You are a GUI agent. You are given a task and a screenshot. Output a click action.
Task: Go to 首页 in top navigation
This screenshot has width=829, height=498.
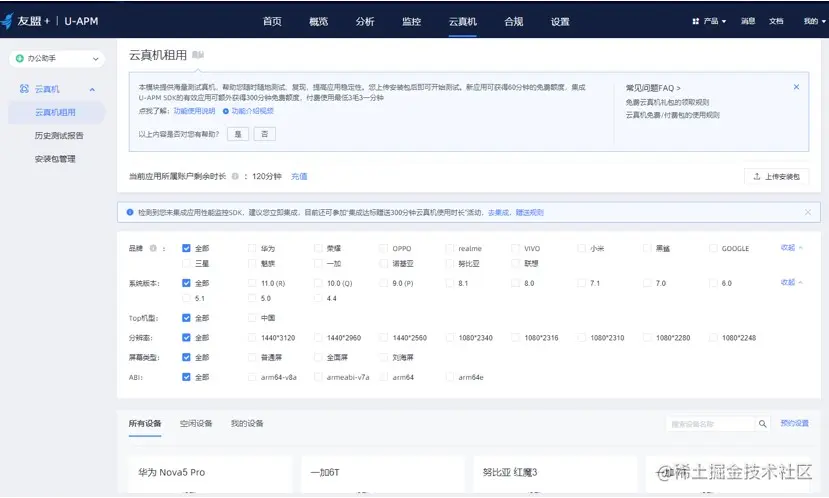tap(272, 21)
